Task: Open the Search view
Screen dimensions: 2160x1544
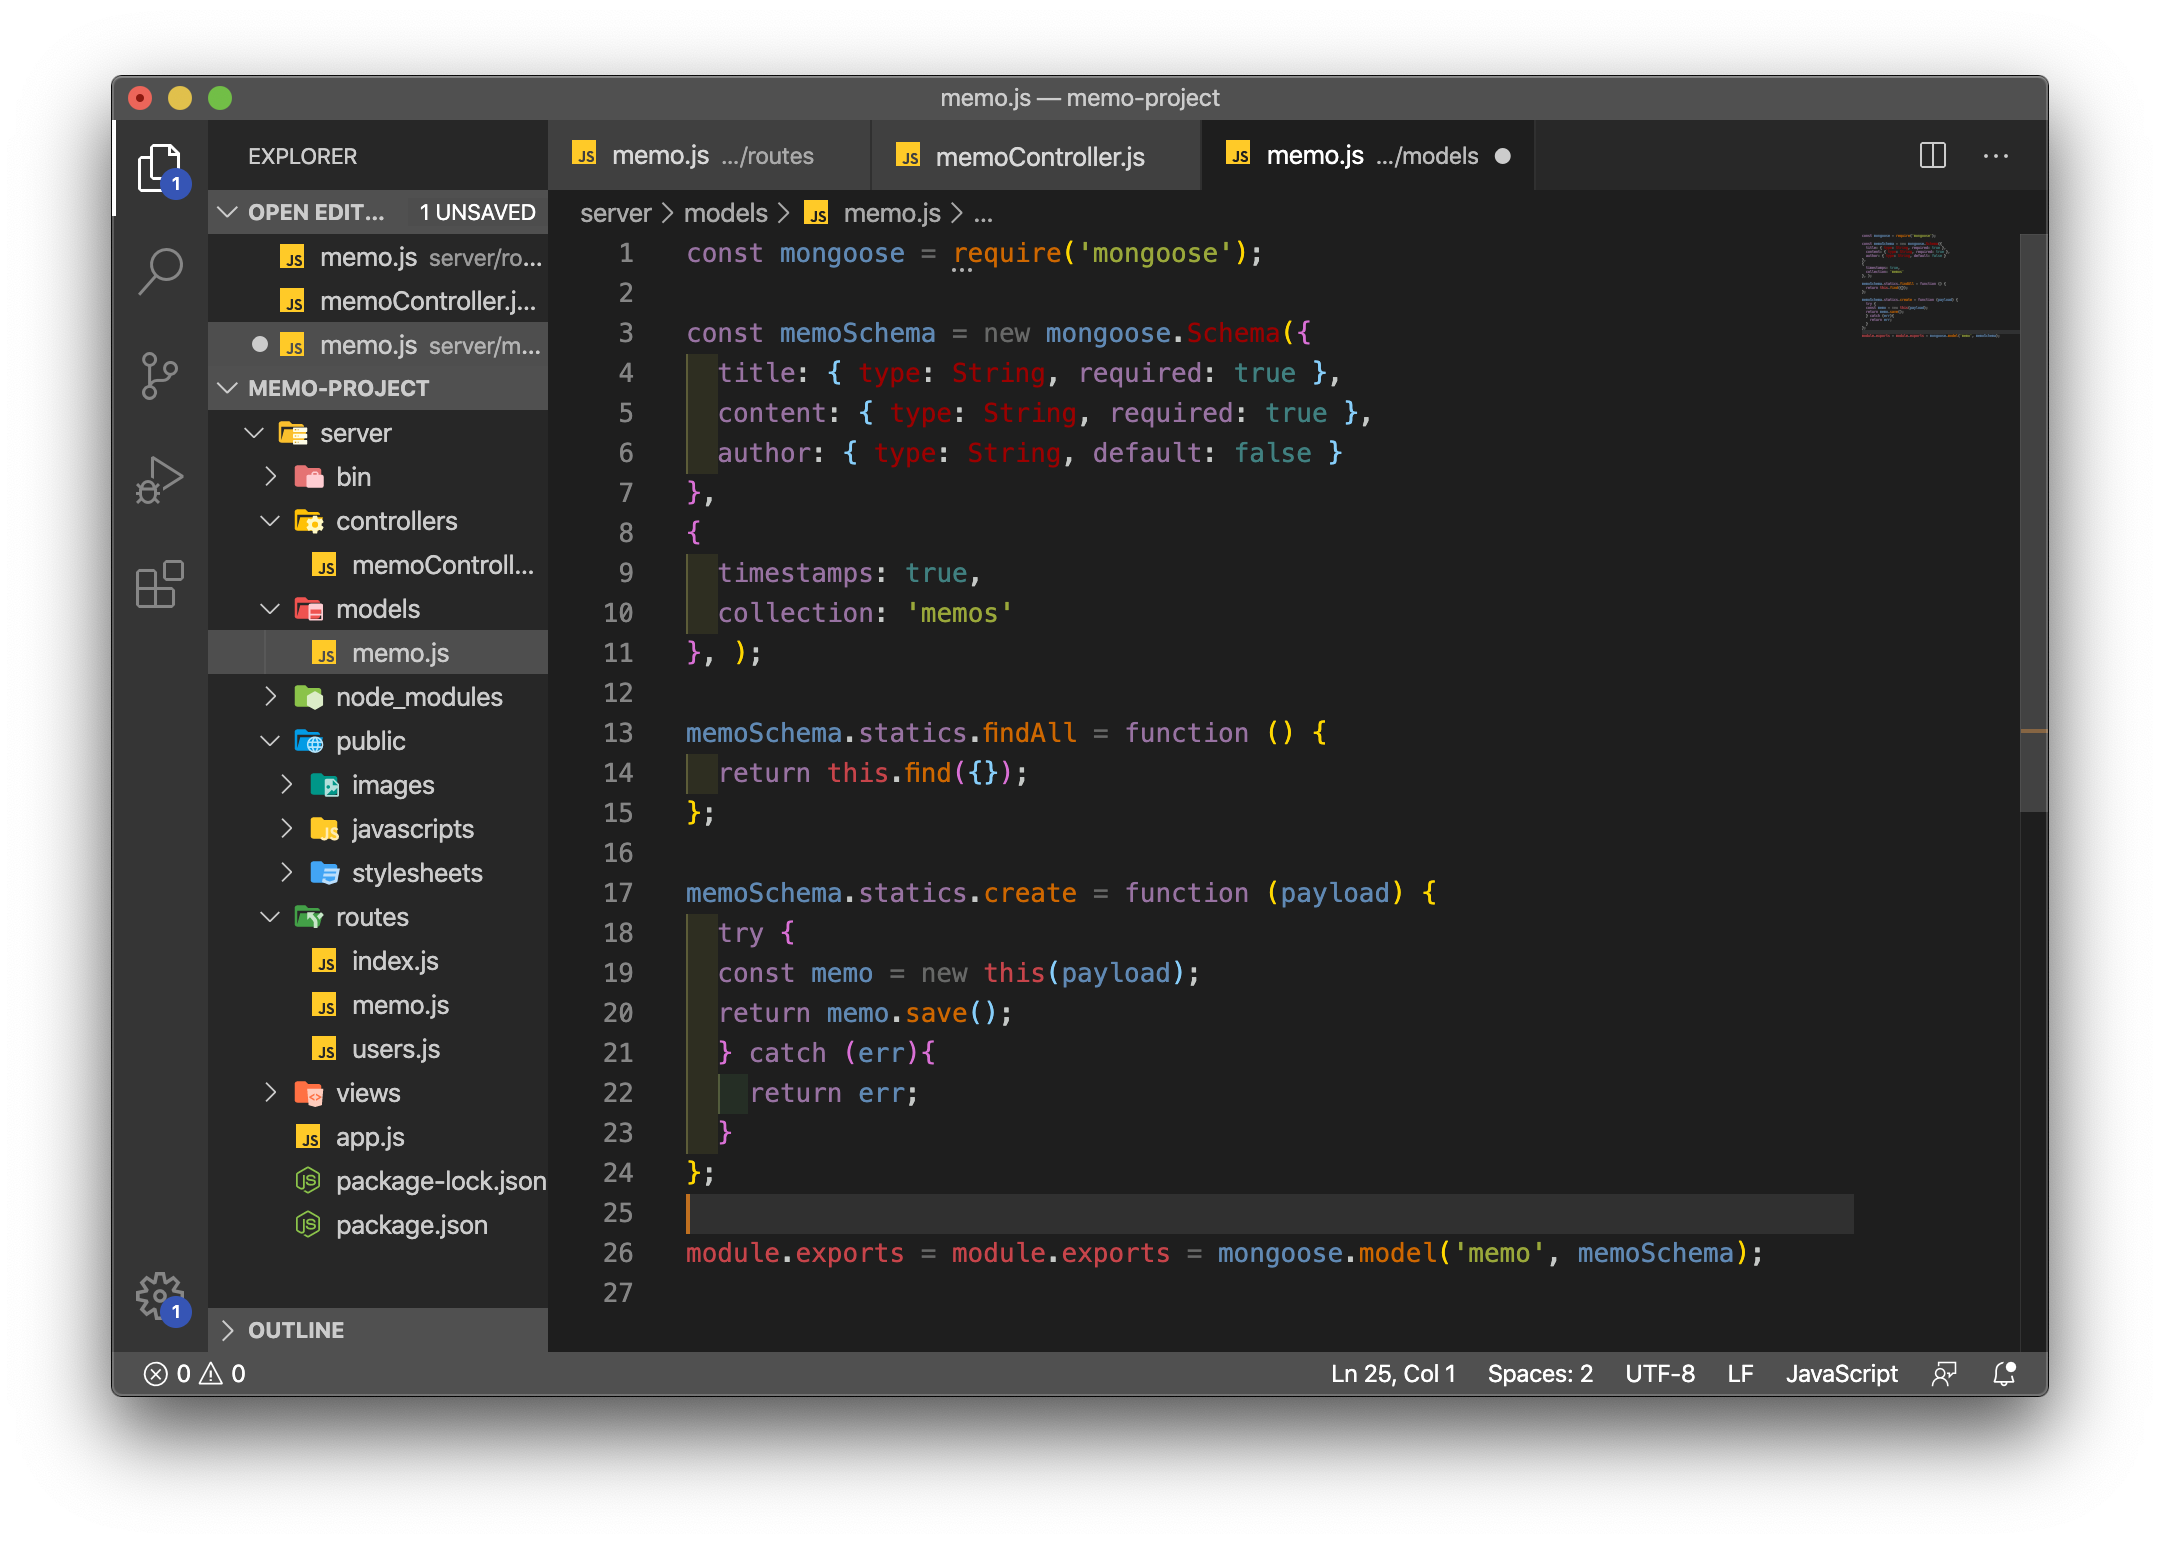Action: point(160,270)
